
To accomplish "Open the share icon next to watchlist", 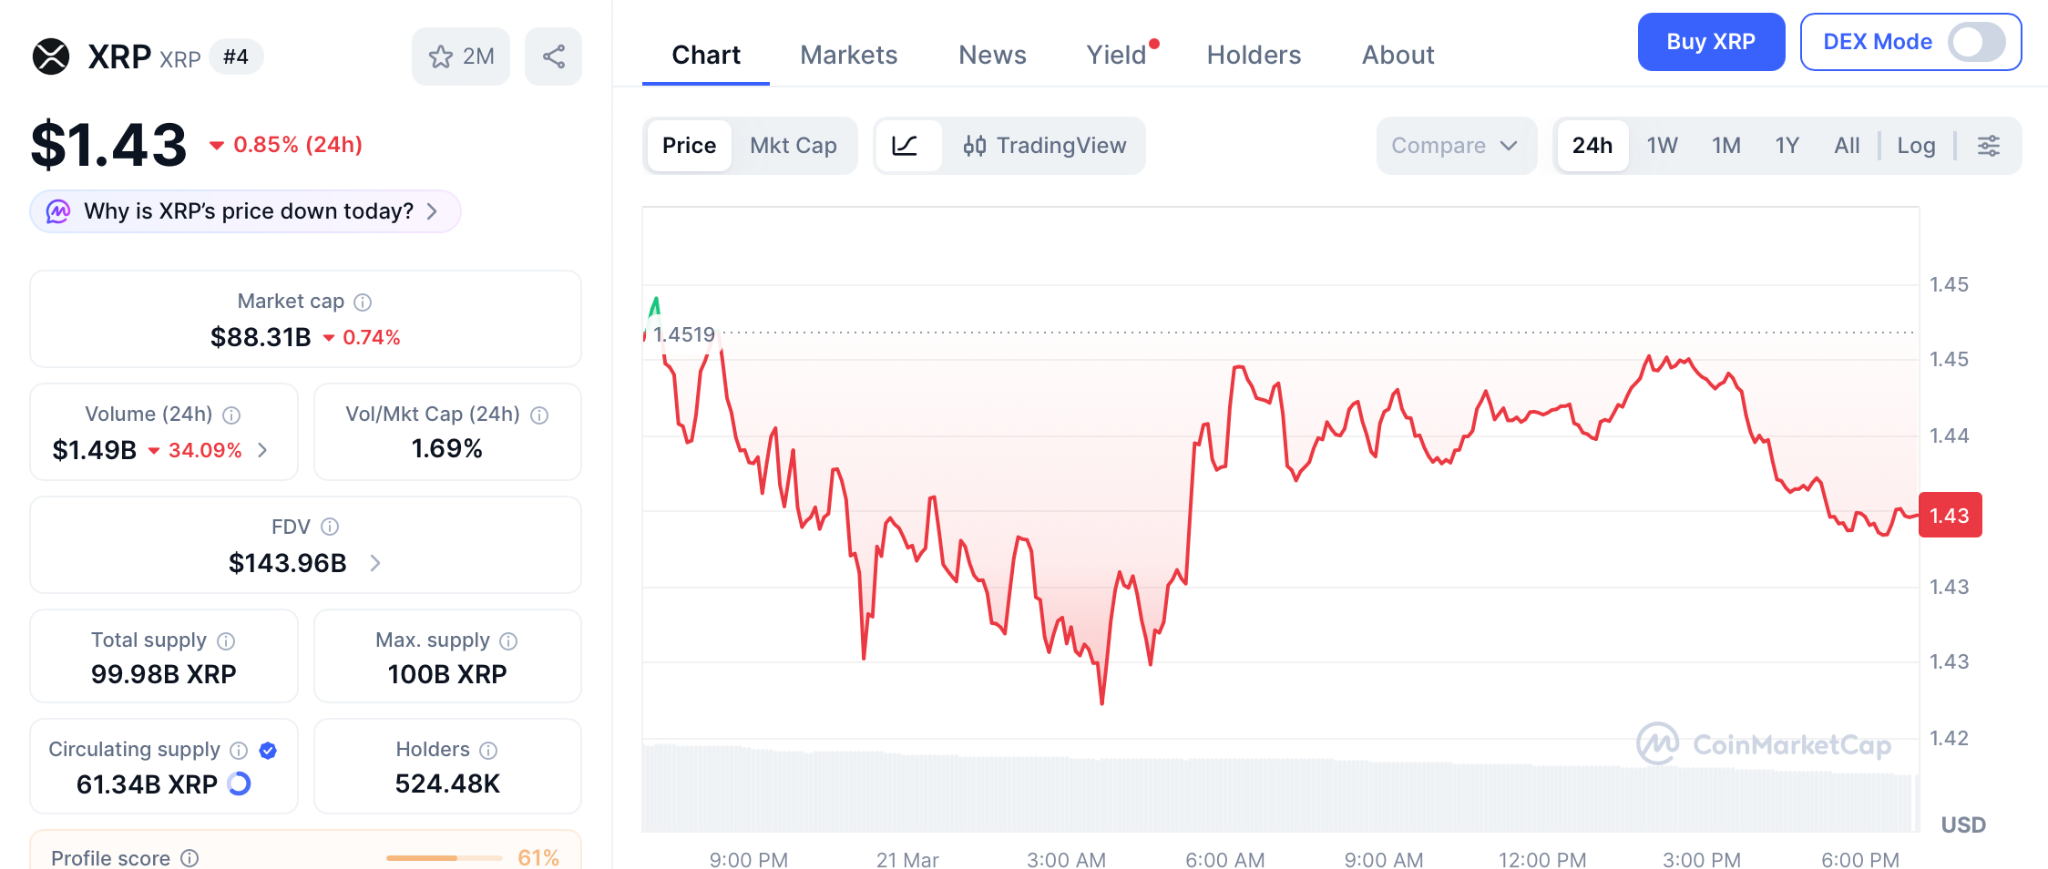I will coord(553,57).
